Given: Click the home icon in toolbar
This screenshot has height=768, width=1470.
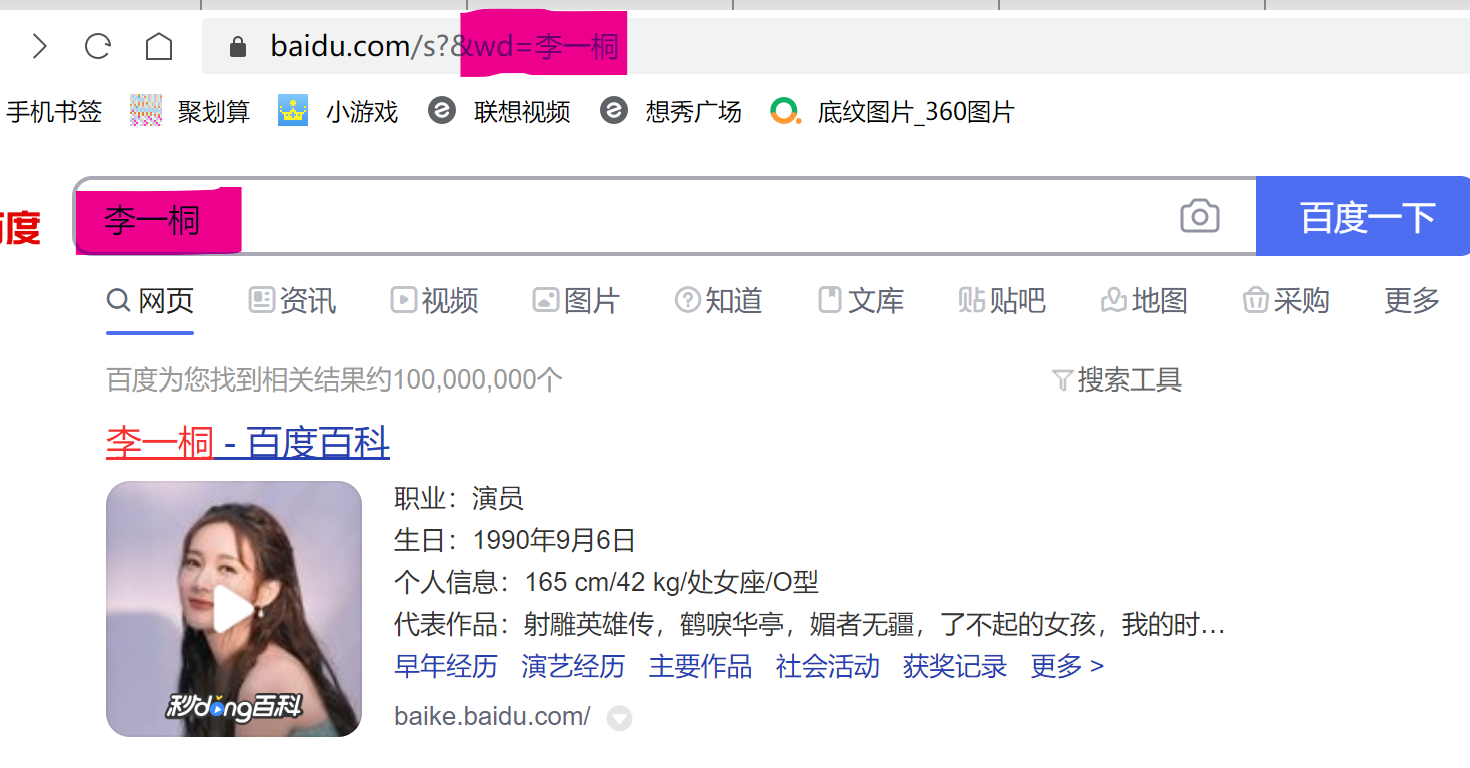Looking at the screenshot, I should tap(158, 45).
